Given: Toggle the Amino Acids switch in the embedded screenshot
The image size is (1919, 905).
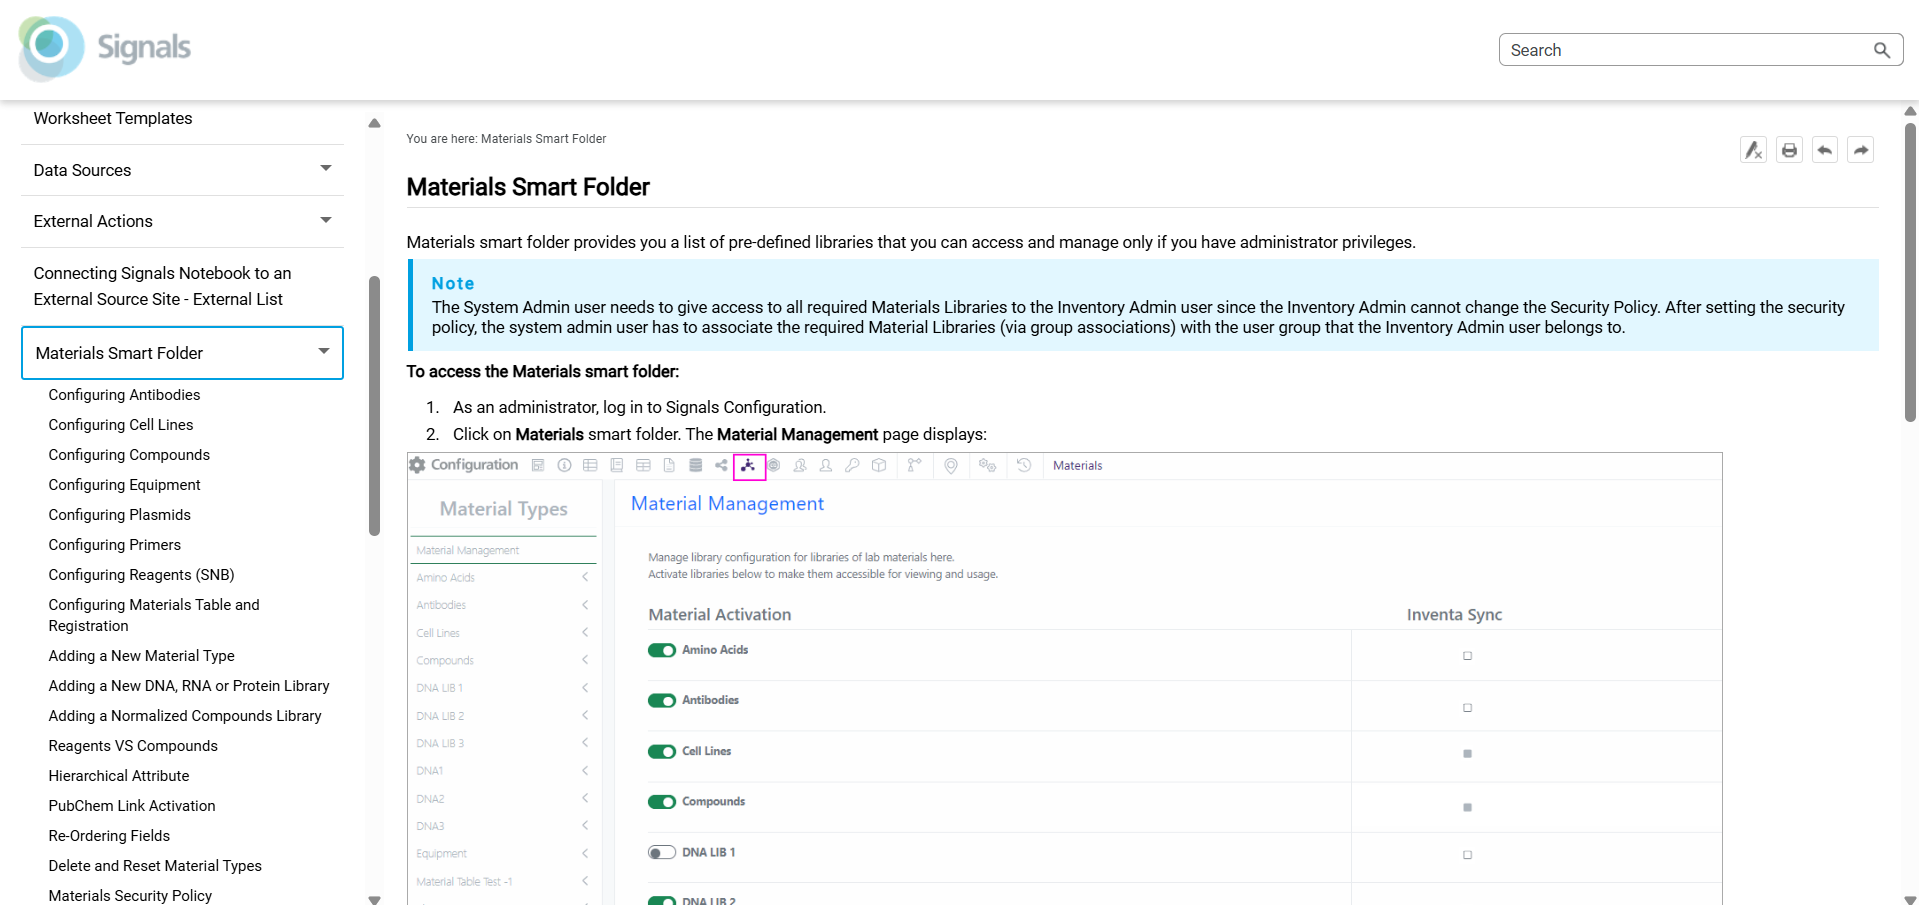Looking at the screenshot, I should click(662, 651).
